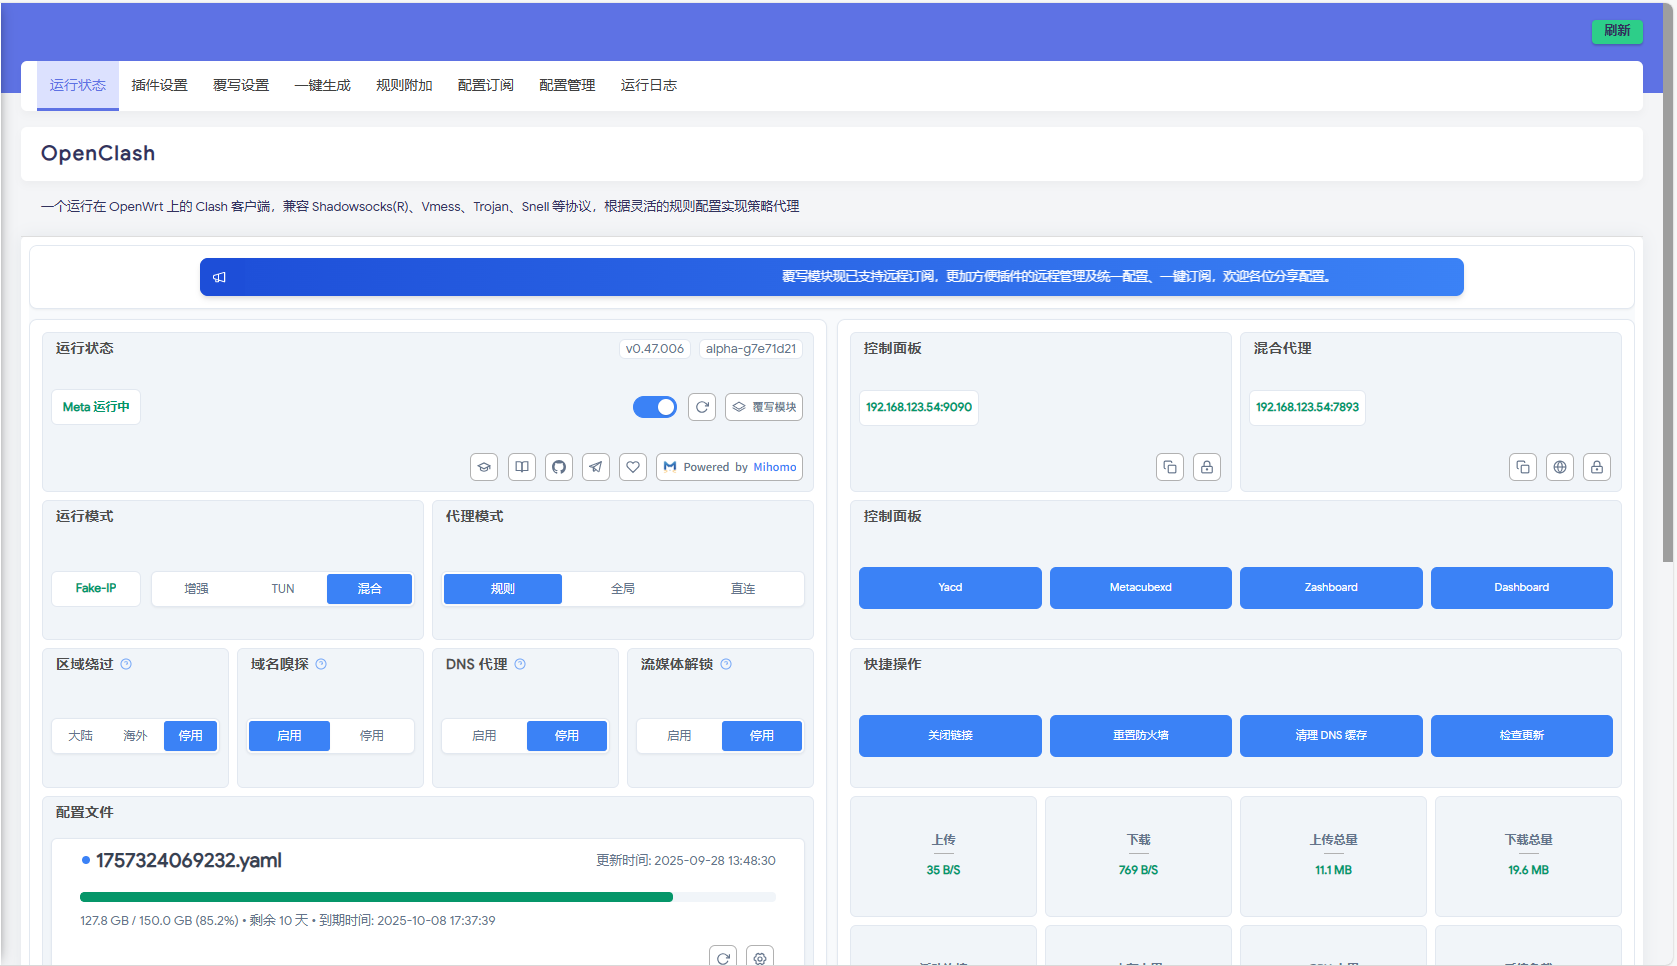Click the refresh icon under the config file
The image size is (1677, 966).
723,957
